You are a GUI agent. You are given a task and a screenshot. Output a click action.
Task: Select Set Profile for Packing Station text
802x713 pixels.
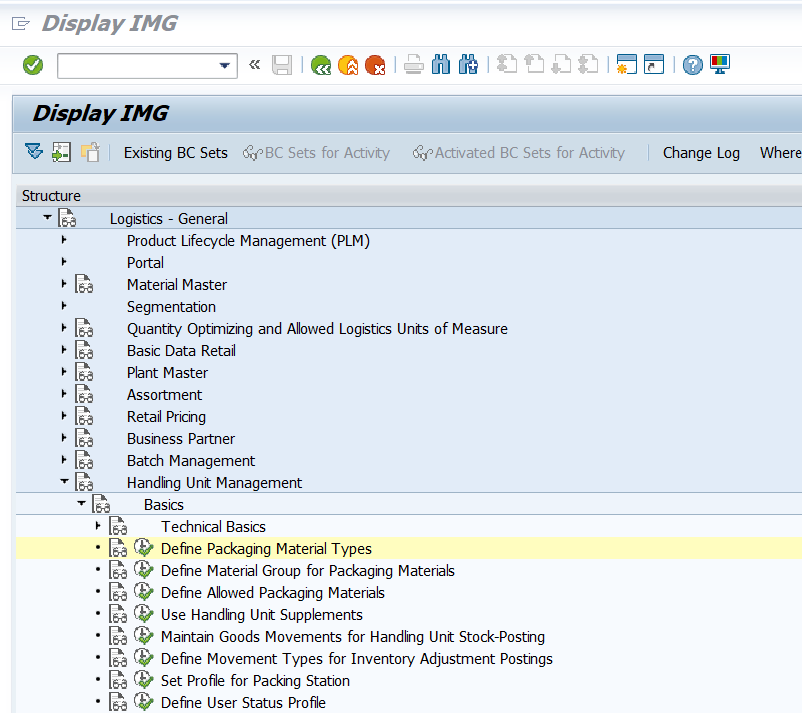pyautogui.click(x=255, y=681)
